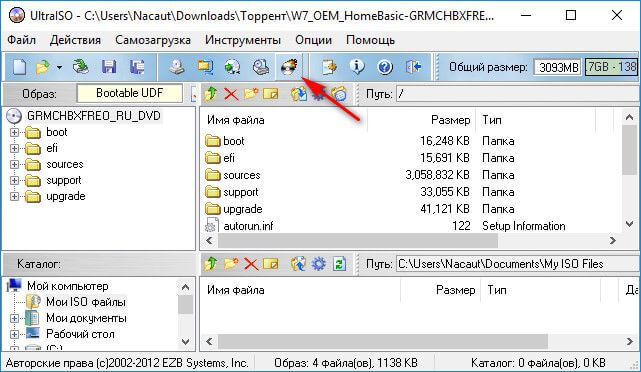641x372 pixels.
Task: Click the Save As toolbar icon
Action: (137, 67)
